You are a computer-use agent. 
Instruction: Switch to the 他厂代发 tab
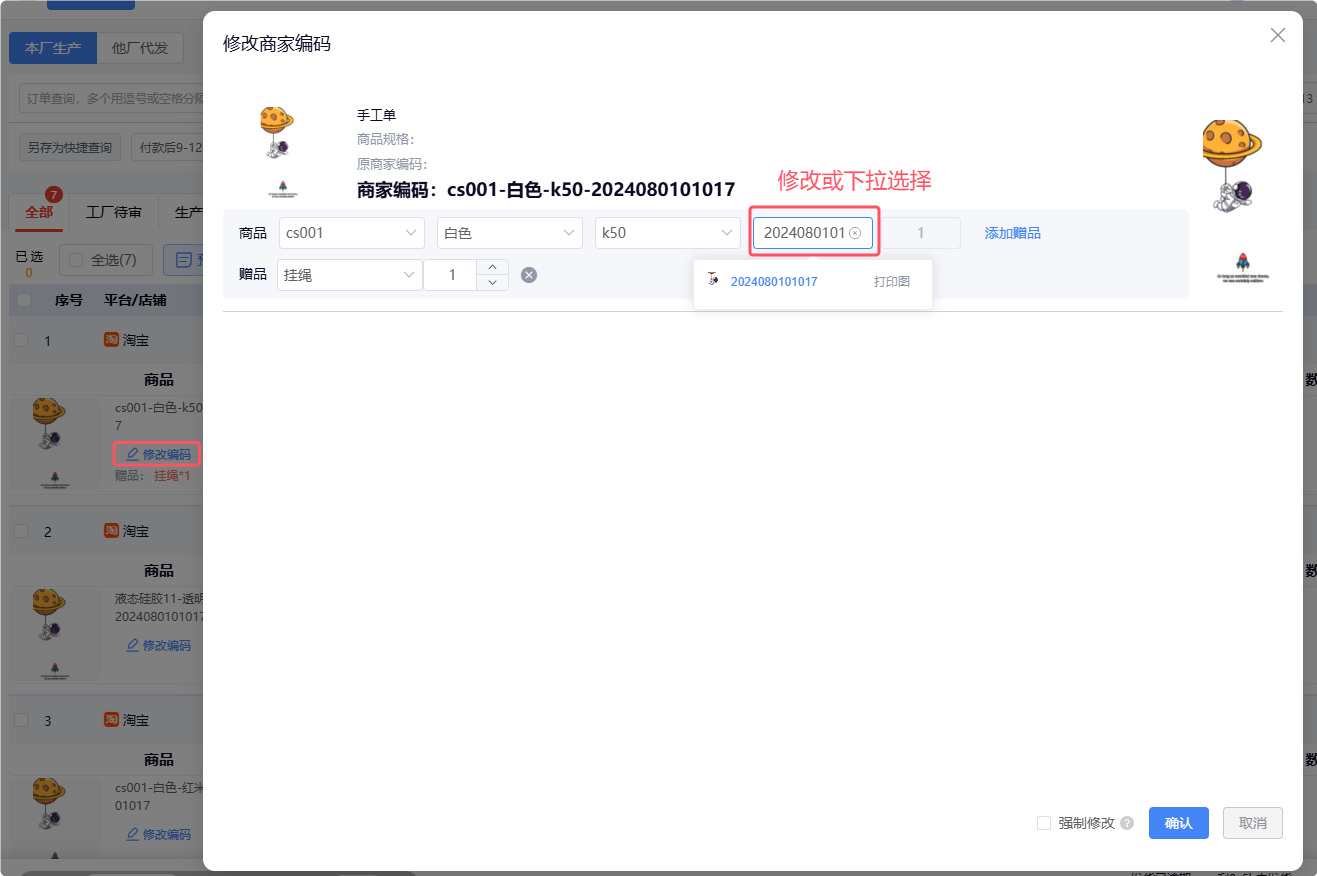click(x=140, y=48)
